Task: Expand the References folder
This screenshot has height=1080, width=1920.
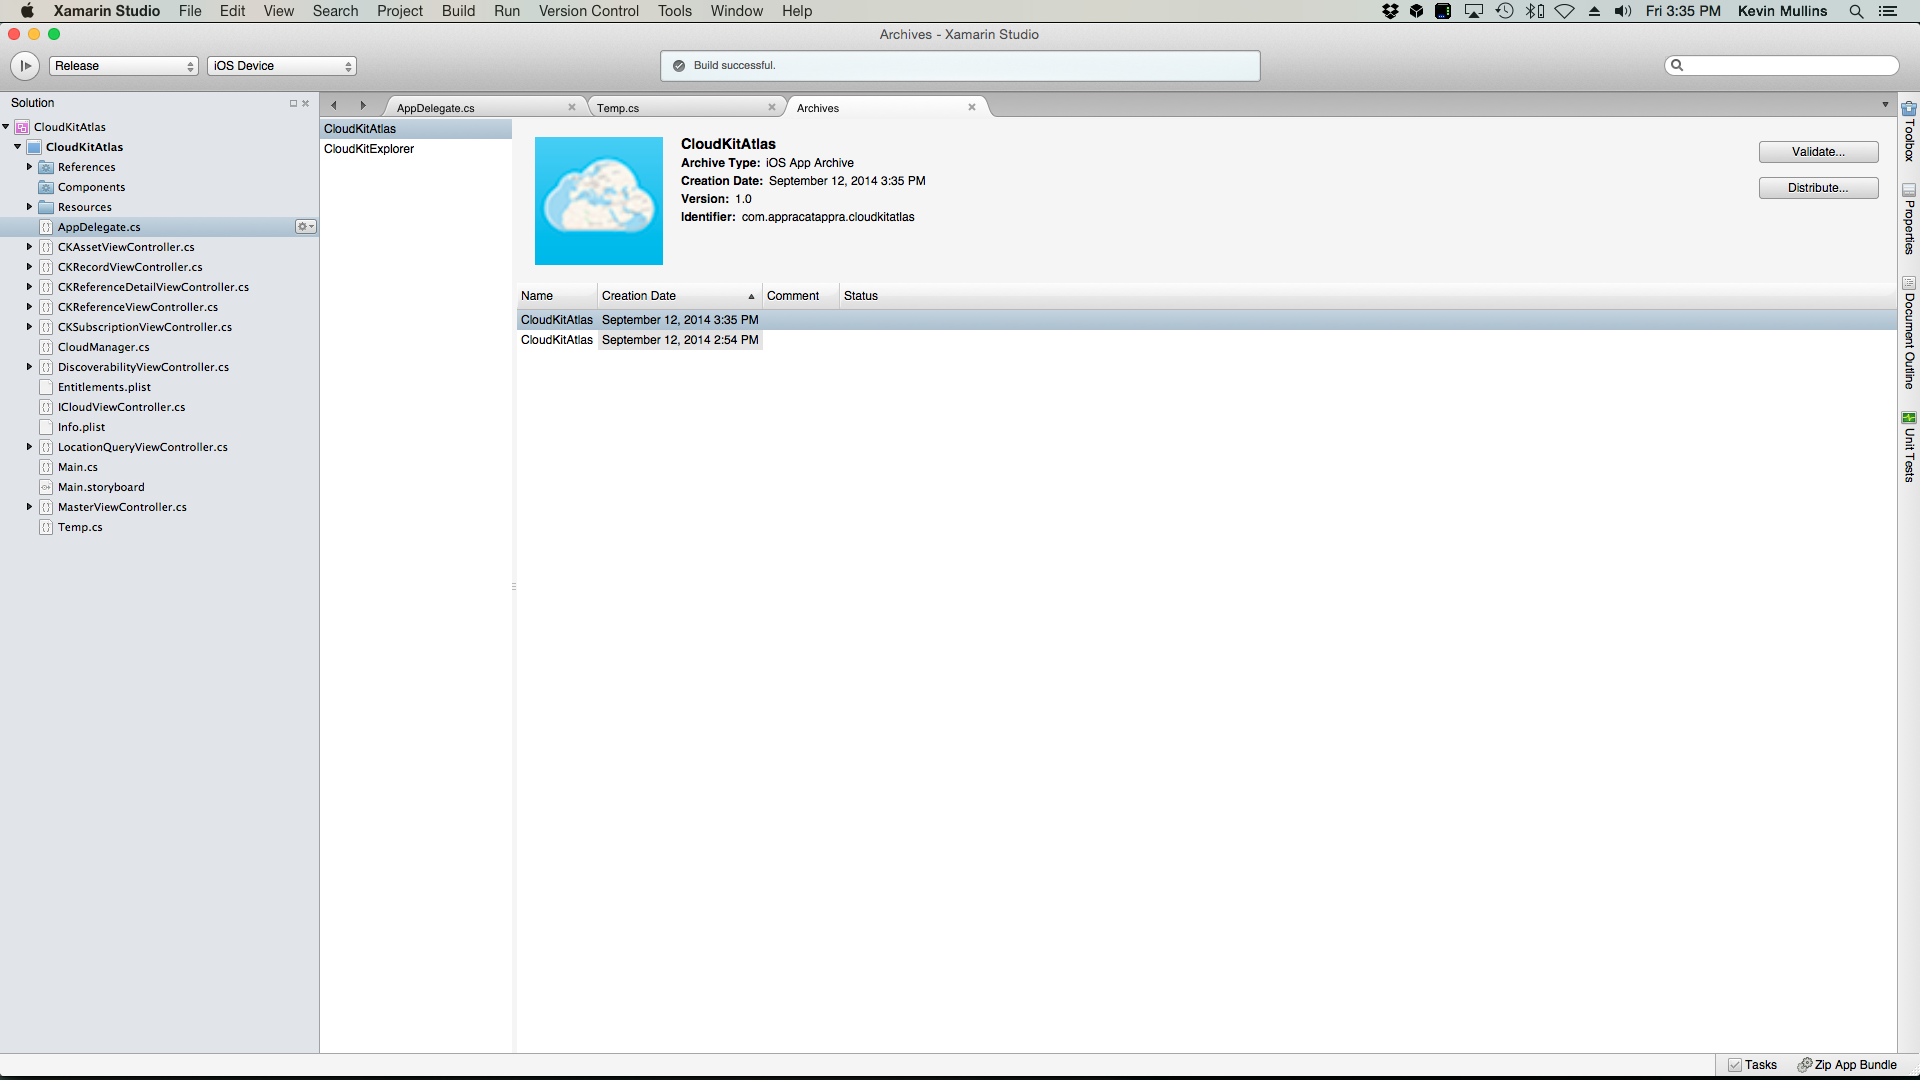Action: pos(30,167)
